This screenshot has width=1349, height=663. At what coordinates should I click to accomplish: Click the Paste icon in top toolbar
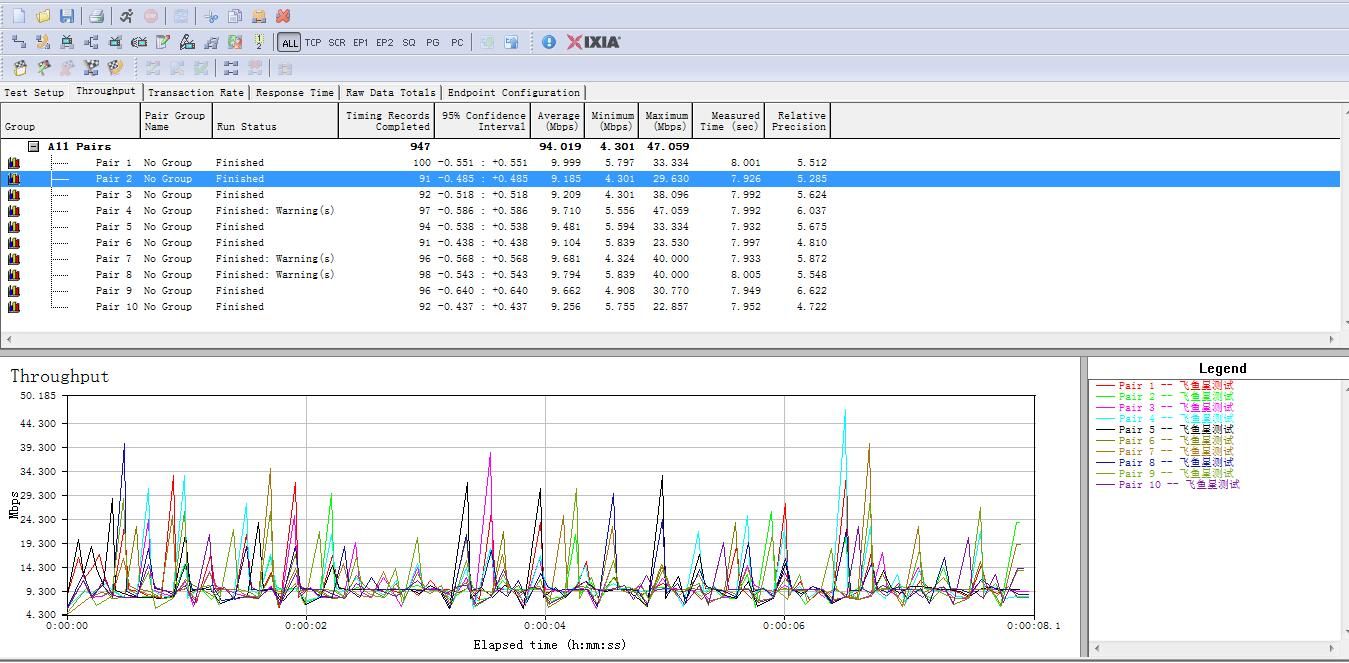[x=259, y=16]
